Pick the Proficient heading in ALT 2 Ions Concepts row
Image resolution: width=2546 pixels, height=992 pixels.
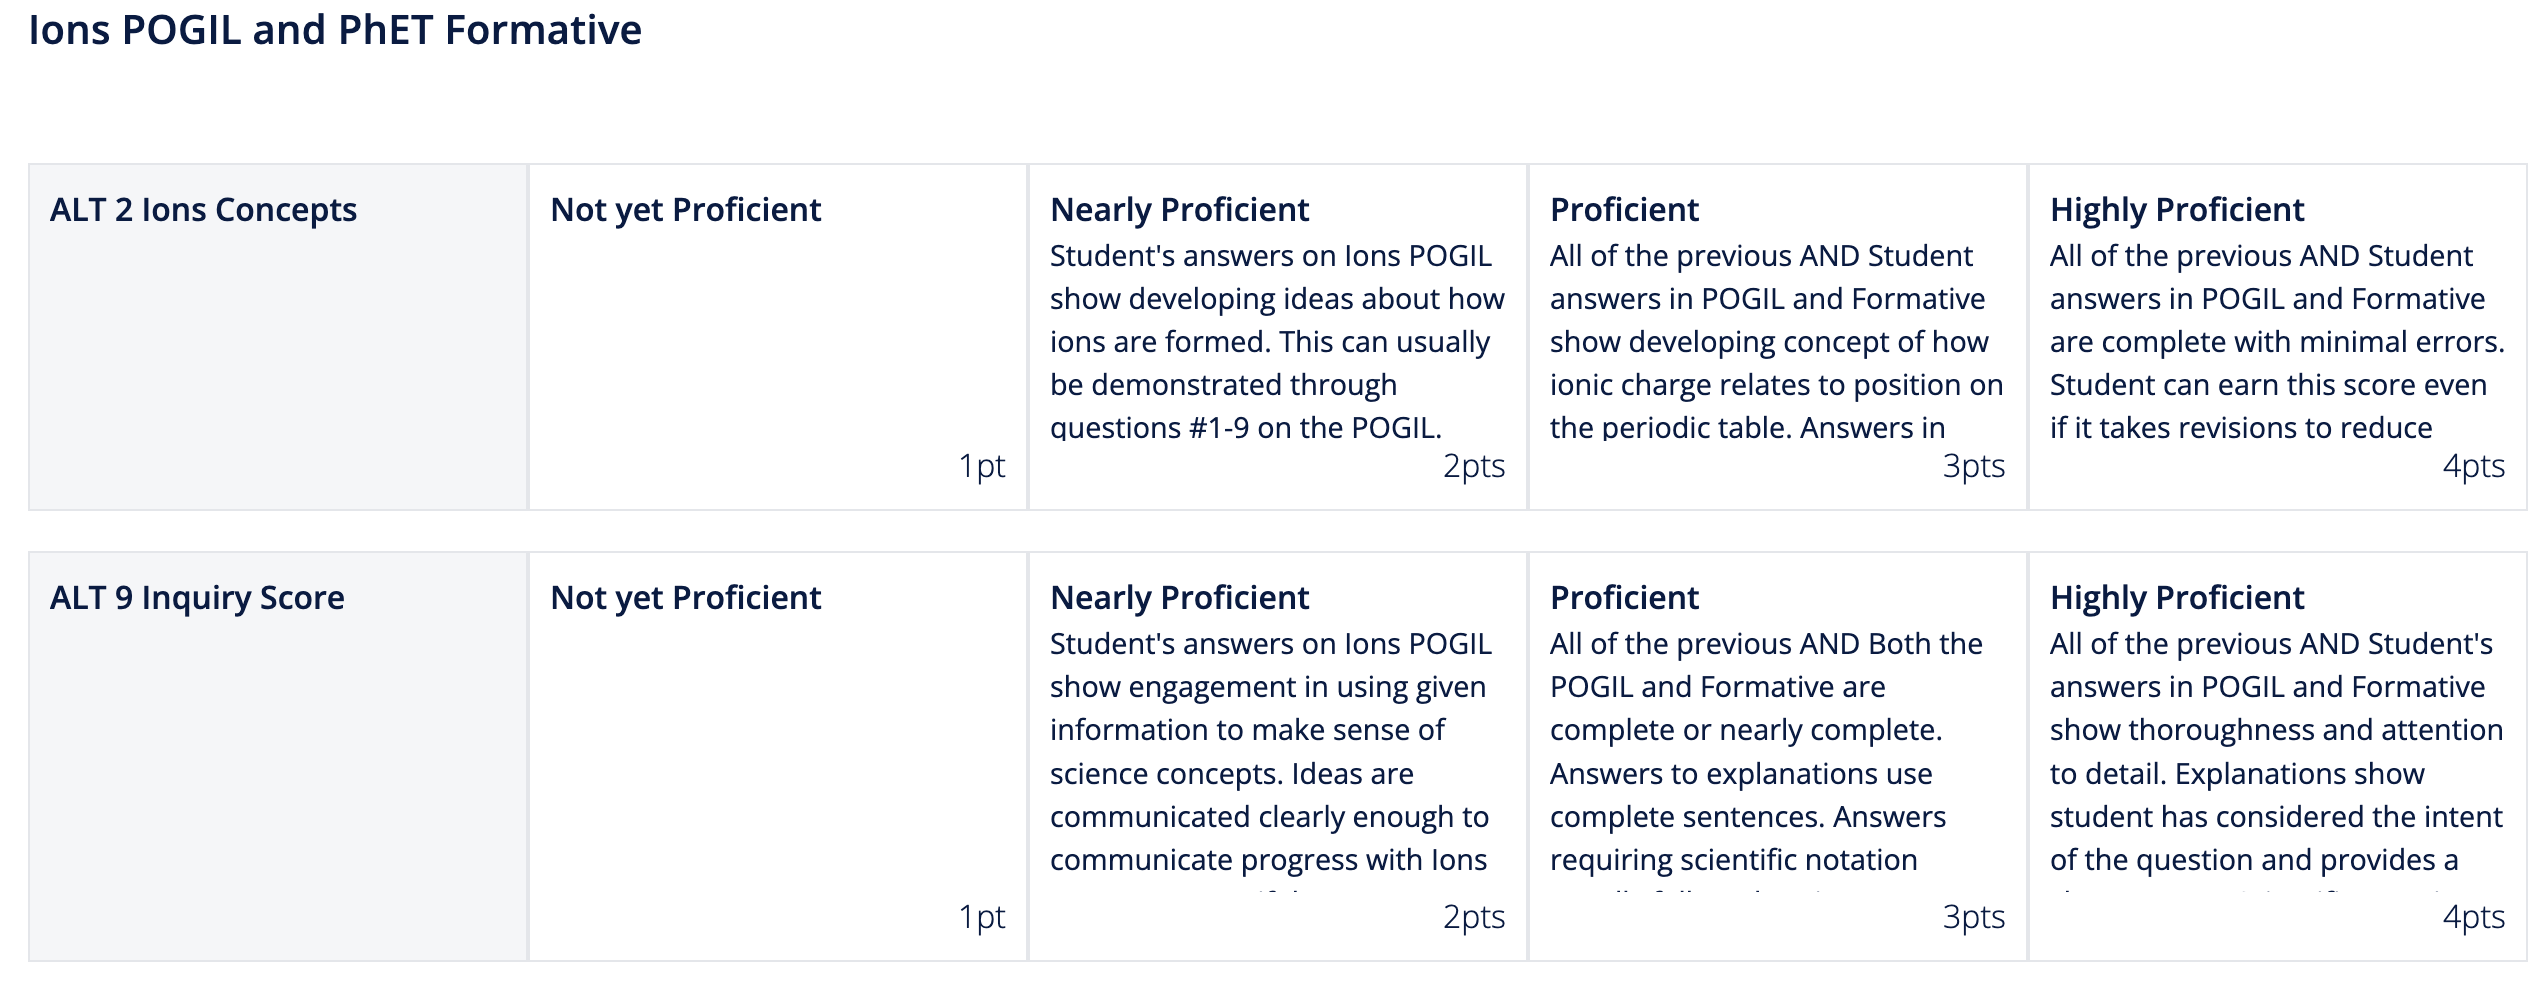coord(1624,210)
